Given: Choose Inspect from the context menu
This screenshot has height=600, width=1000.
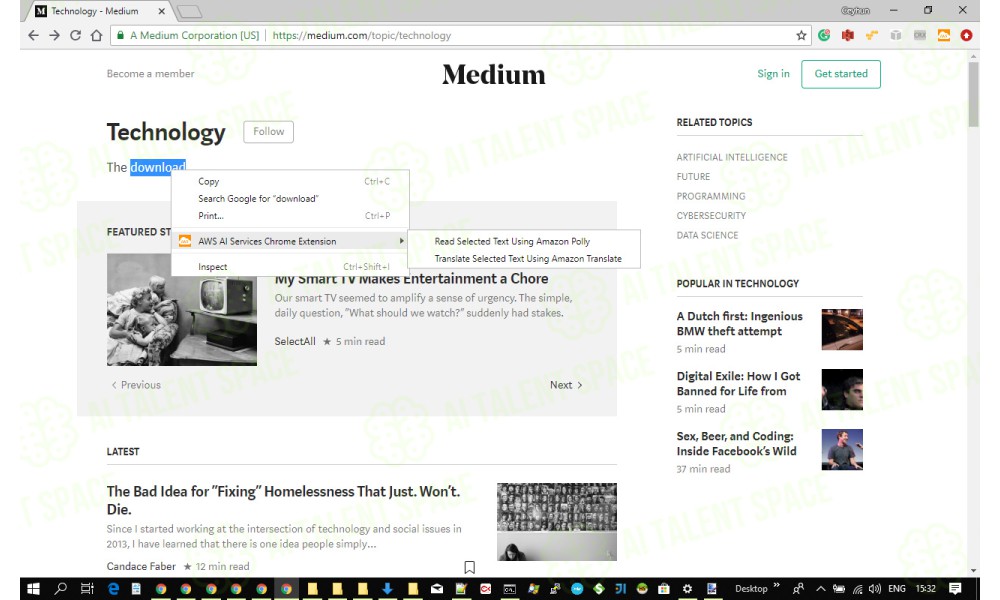Looking at the screenshot, I should point(290,267).
